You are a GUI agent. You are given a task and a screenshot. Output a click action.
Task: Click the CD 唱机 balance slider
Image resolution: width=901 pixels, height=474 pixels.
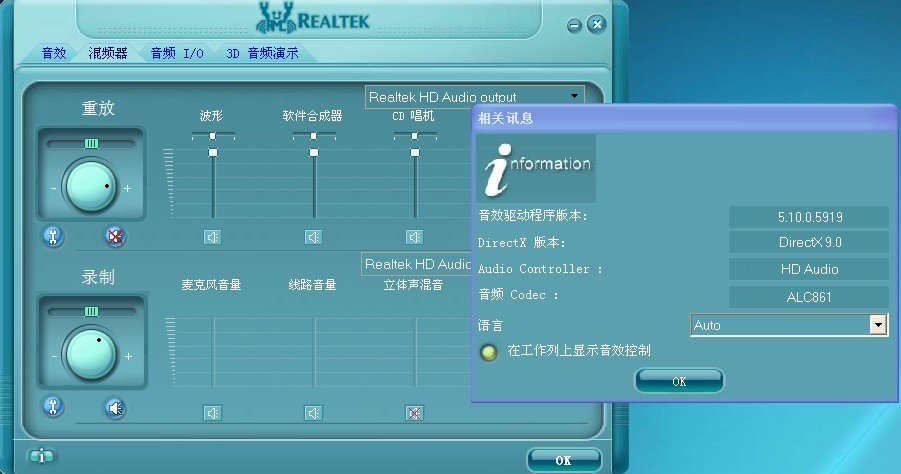(x=415, y=136)
